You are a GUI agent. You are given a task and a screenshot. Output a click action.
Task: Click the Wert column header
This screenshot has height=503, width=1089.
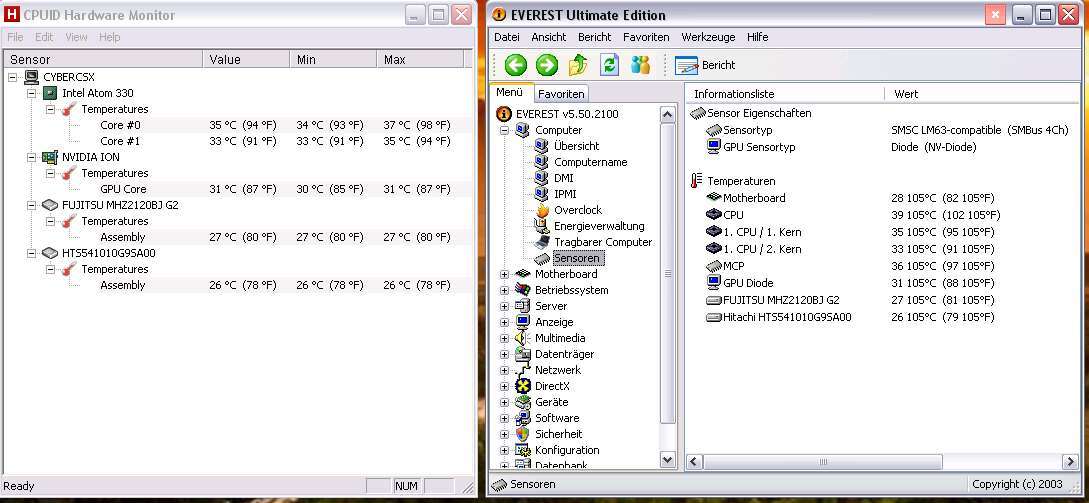[x=982, y=94]
